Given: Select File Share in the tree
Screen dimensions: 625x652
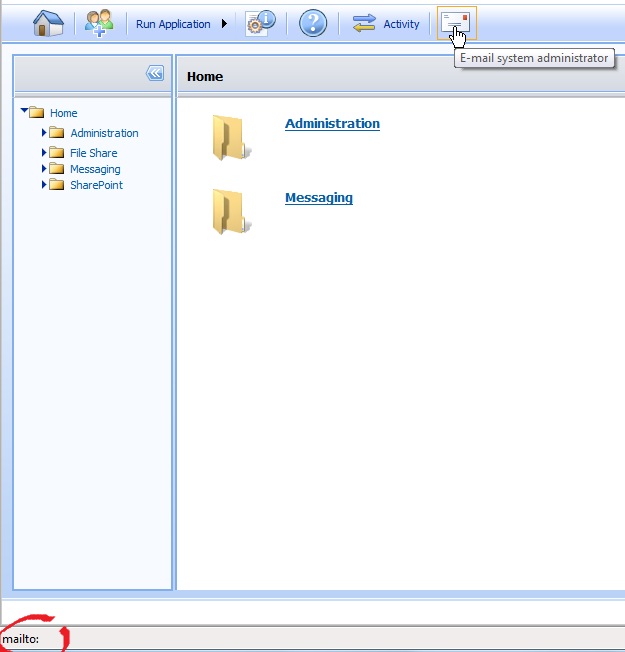Looking at the screenshot, I should (x=93, y=153).
